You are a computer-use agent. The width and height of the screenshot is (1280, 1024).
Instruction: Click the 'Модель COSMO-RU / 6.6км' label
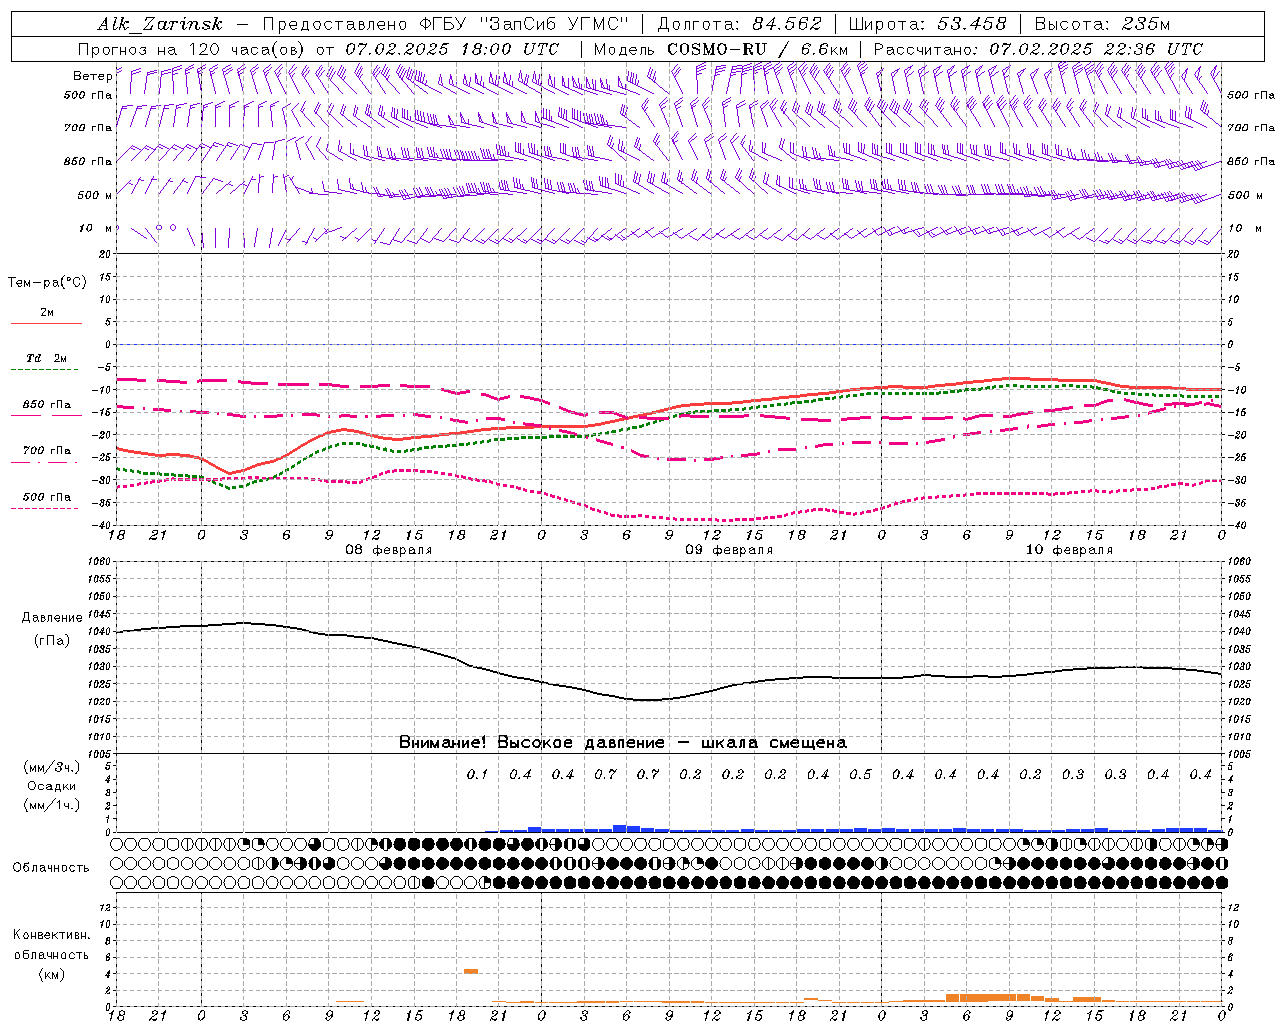(x=720, y=48)
